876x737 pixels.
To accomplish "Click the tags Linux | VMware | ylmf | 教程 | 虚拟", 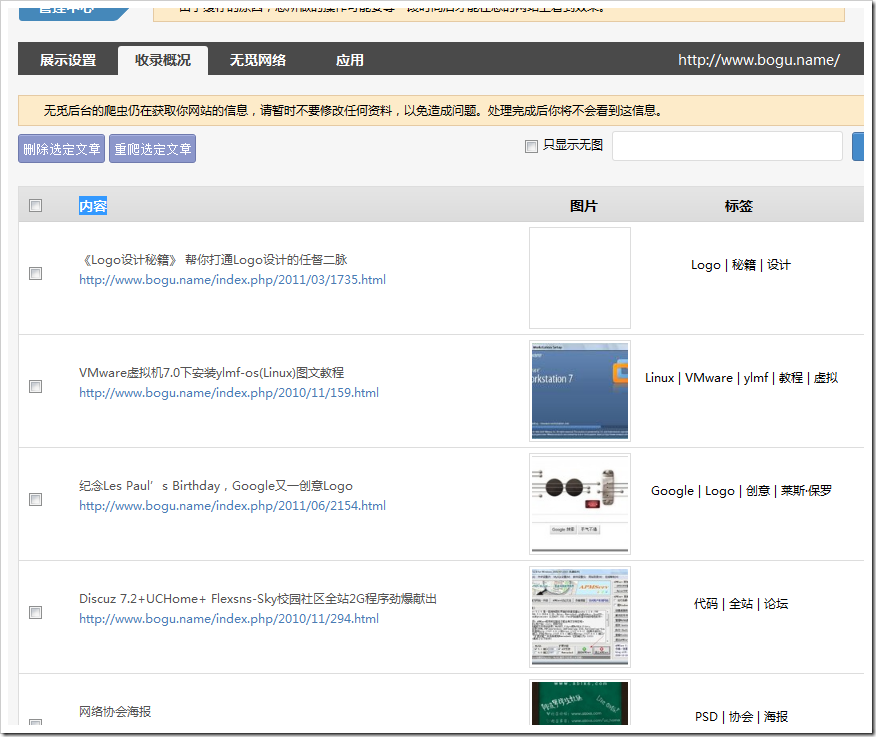I will pos(741,378).
